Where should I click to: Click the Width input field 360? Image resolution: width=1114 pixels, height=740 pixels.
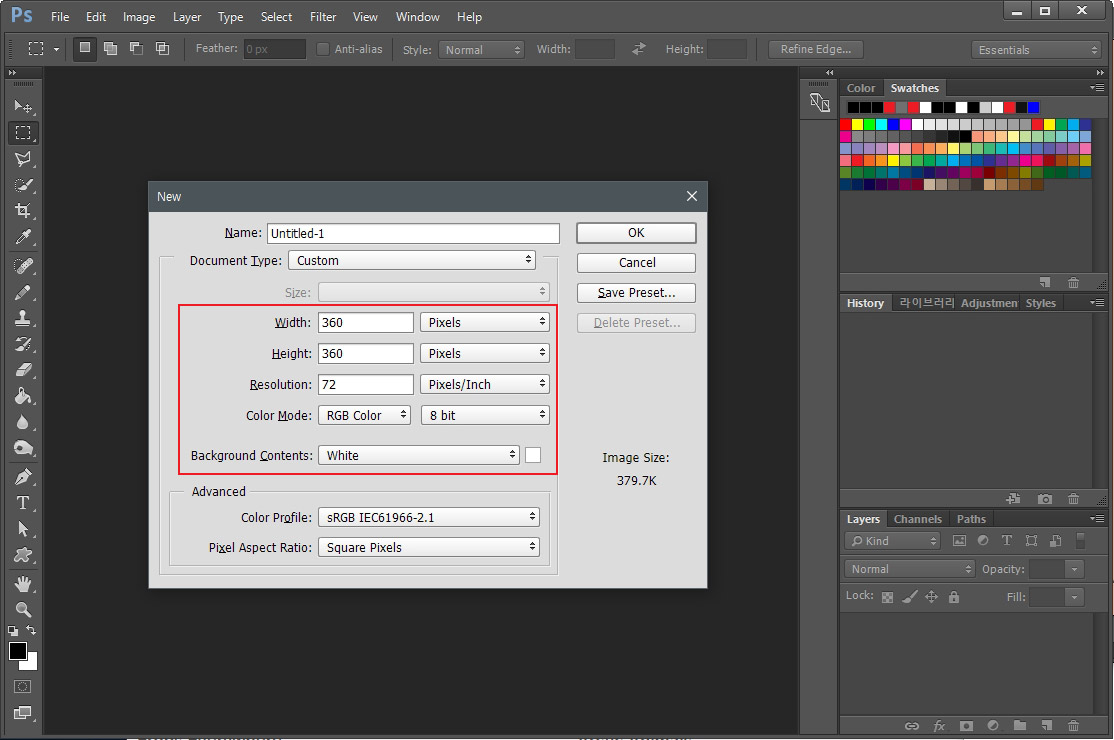click(x=366, y=322)
